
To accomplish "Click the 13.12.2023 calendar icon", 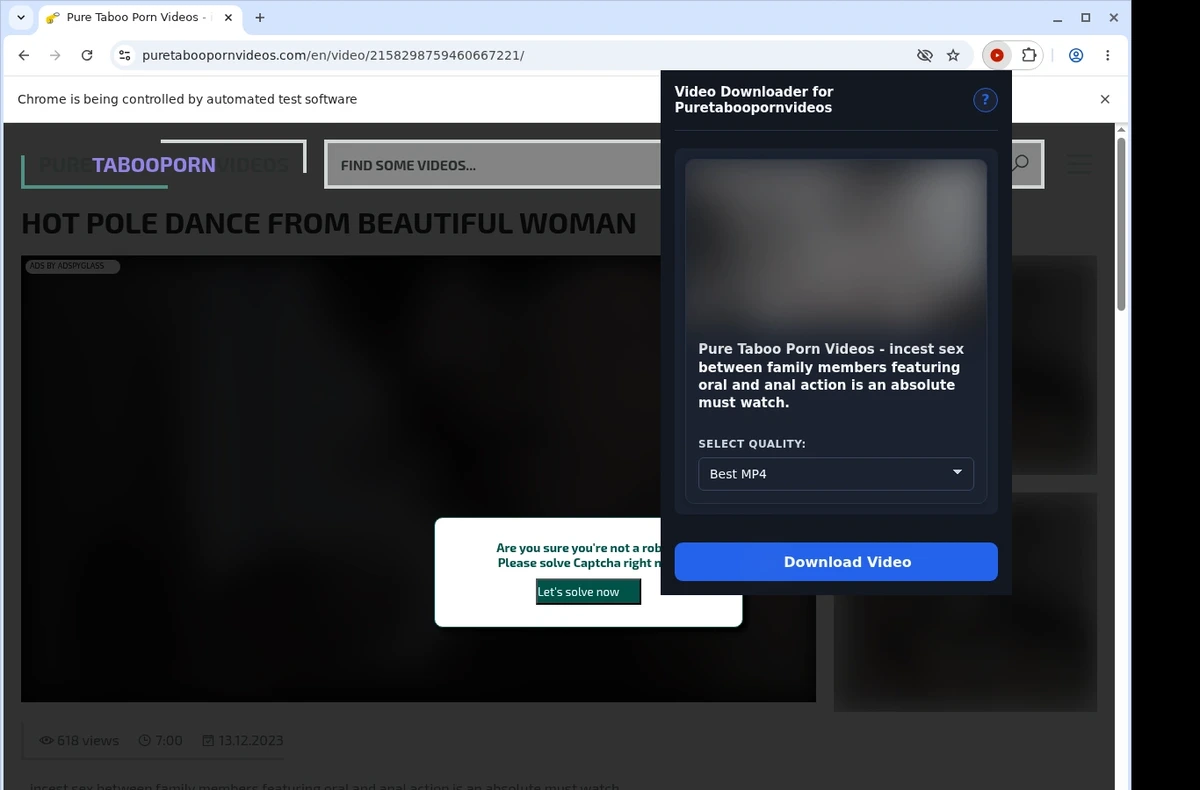I will (208, 741).
